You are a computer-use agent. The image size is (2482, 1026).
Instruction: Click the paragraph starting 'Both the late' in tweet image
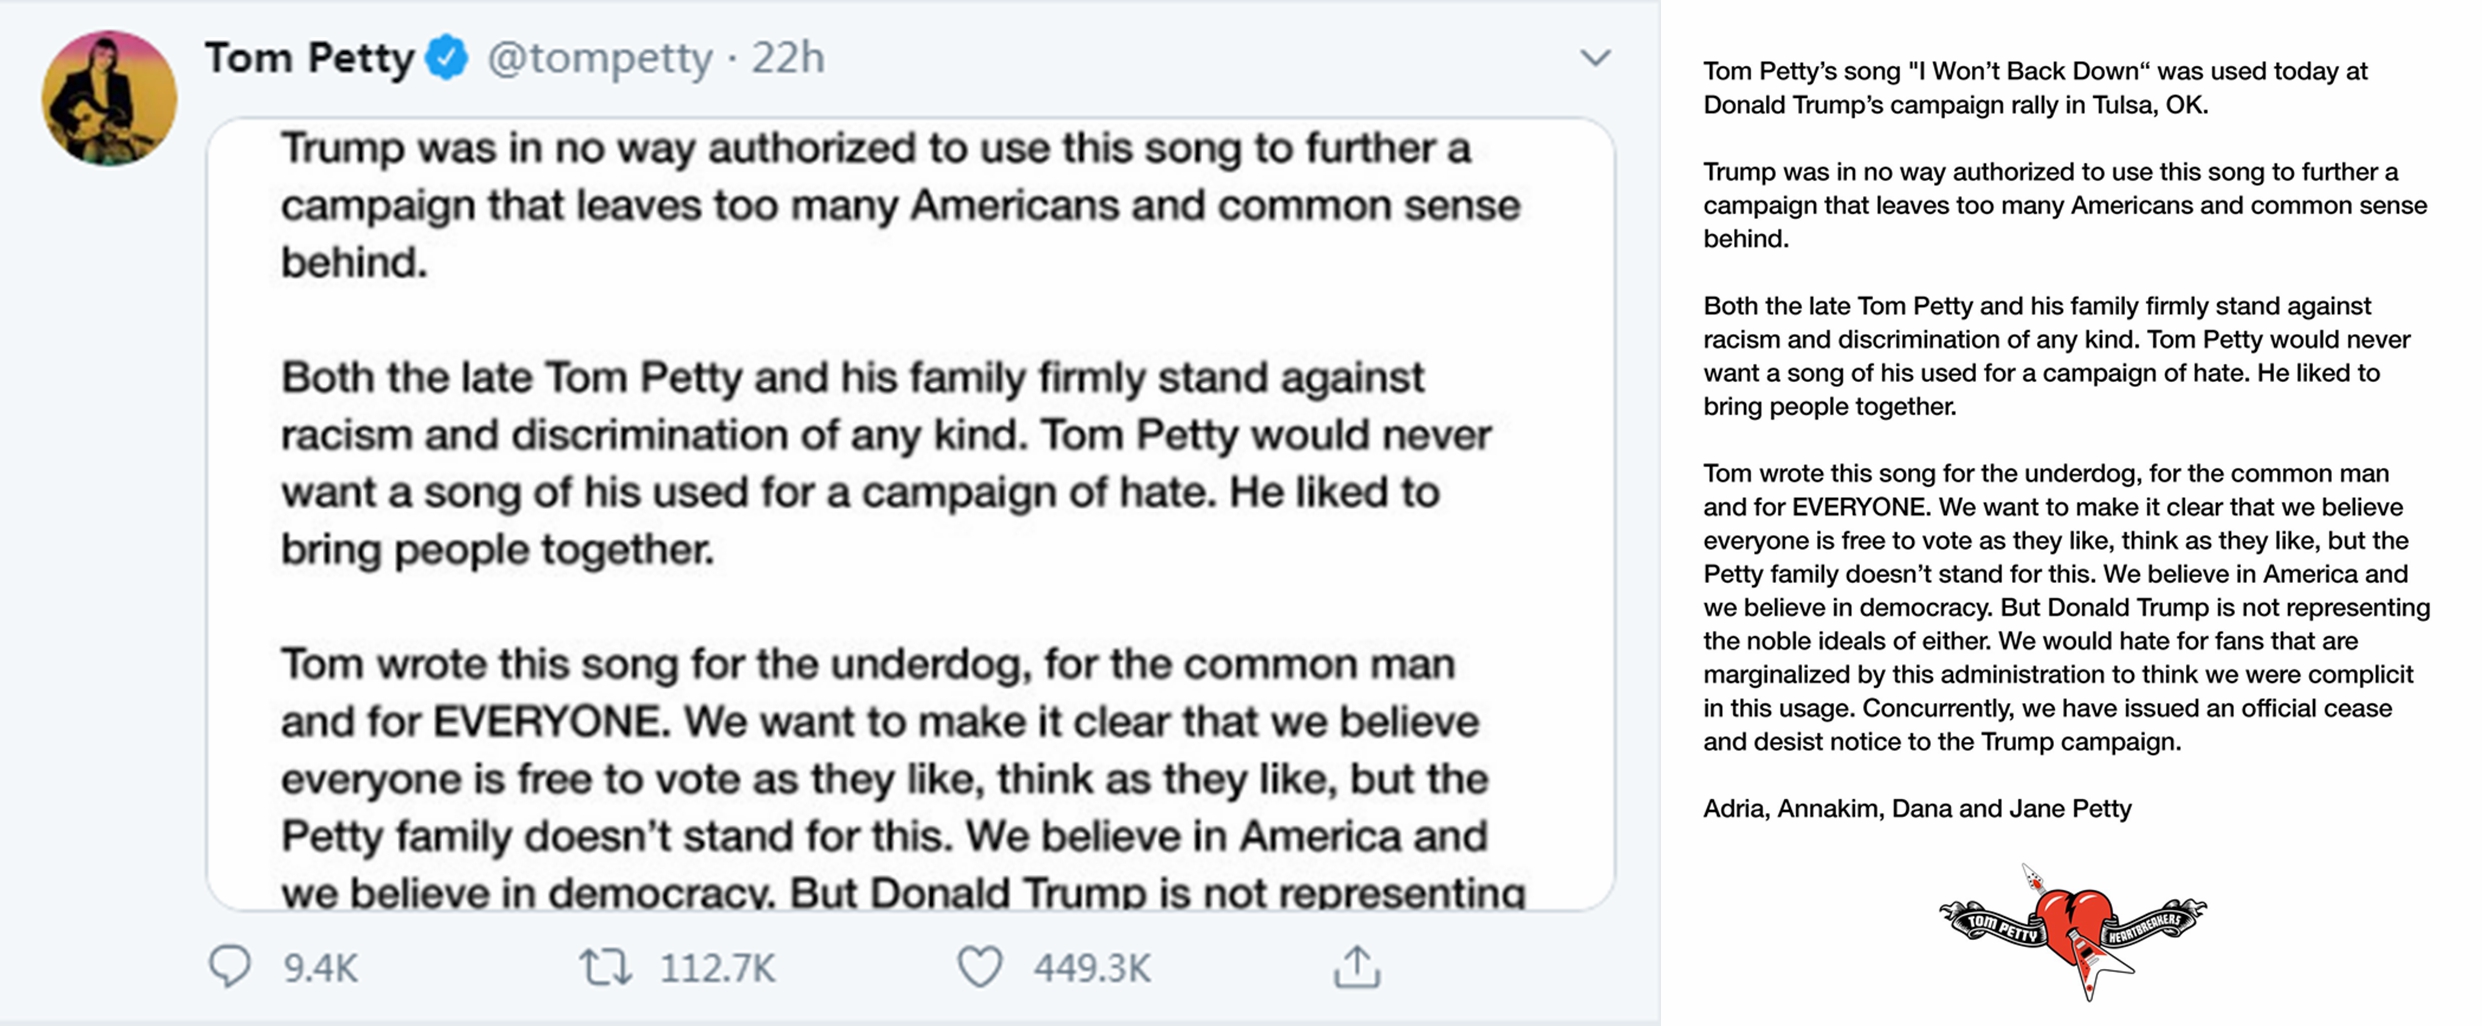(886, 463)
